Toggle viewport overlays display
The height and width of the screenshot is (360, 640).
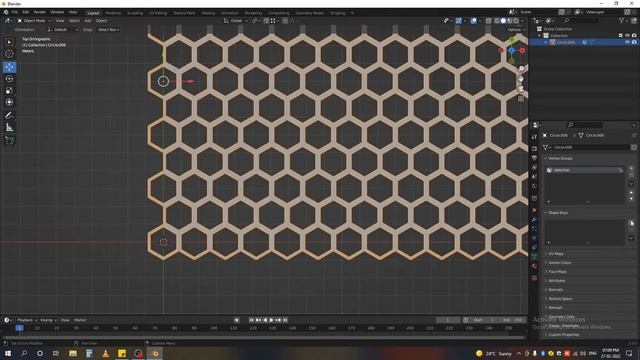473,21
